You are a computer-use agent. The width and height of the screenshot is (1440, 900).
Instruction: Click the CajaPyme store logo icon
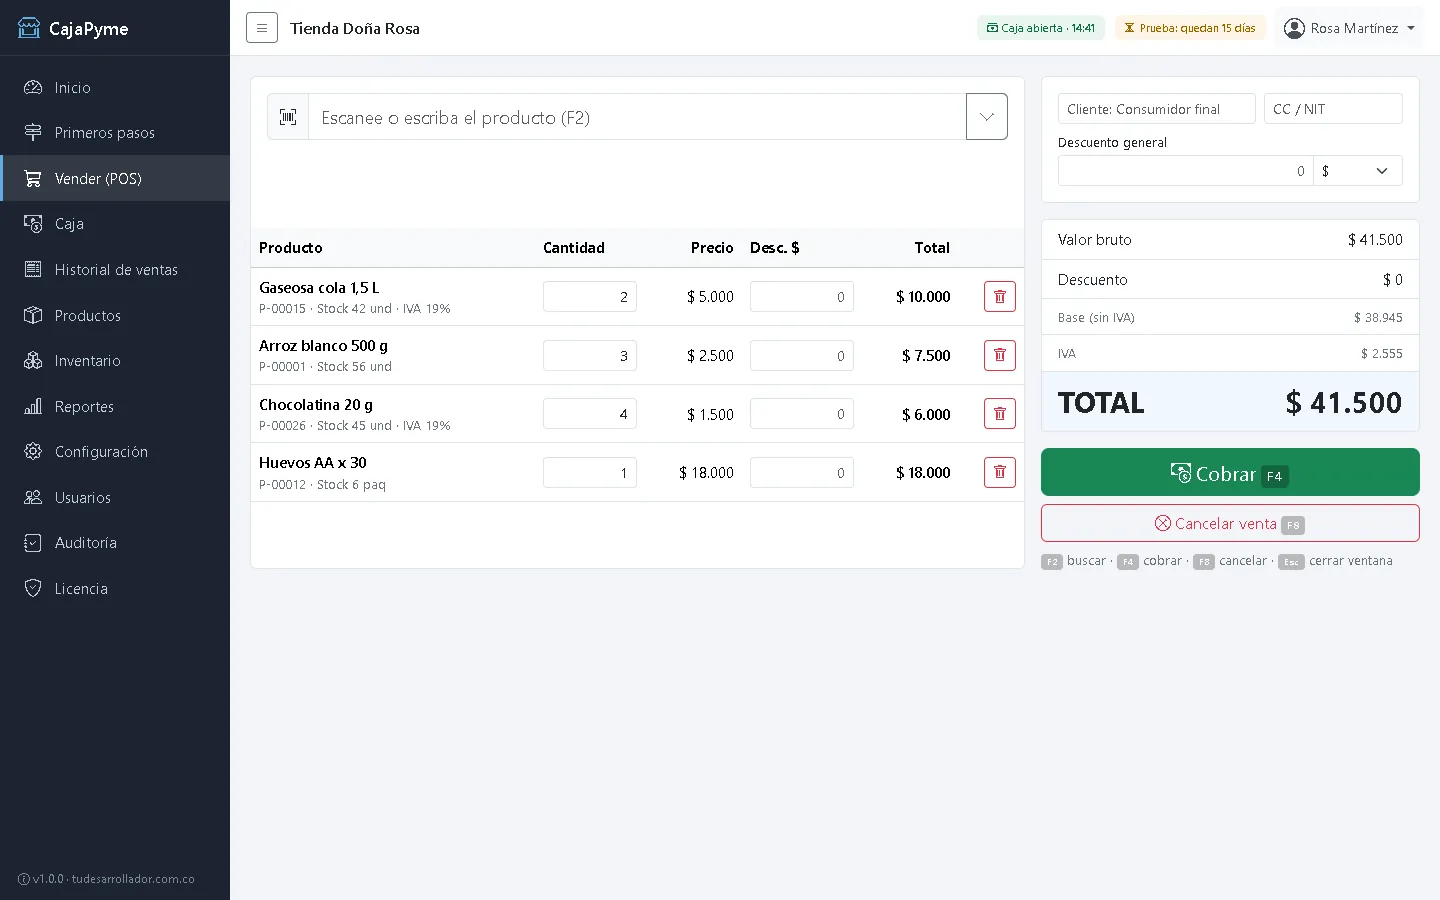[29, 28]
